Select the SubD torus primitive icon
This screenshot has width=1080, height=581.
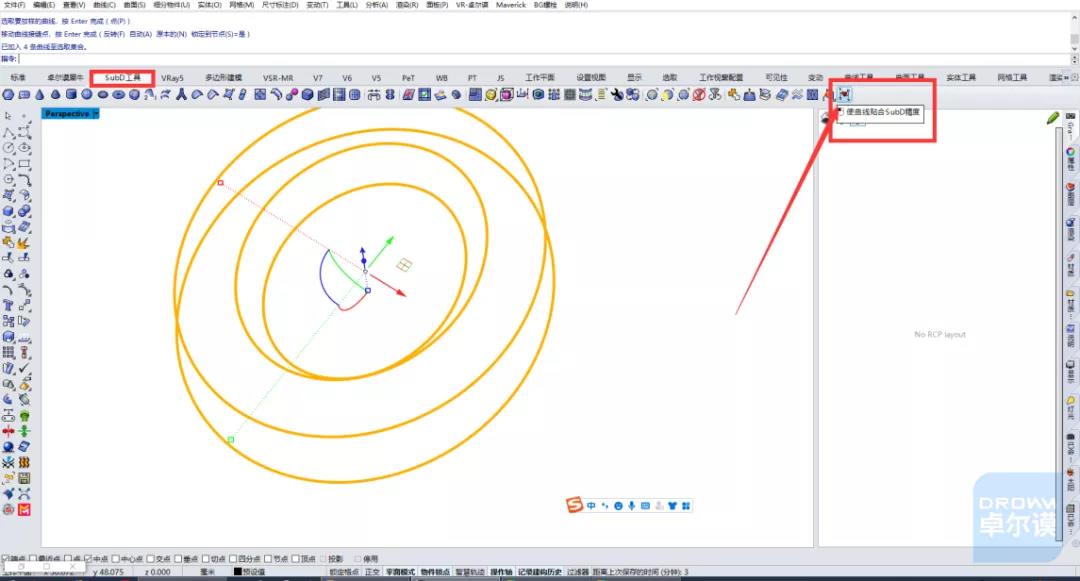pos(118,94)
